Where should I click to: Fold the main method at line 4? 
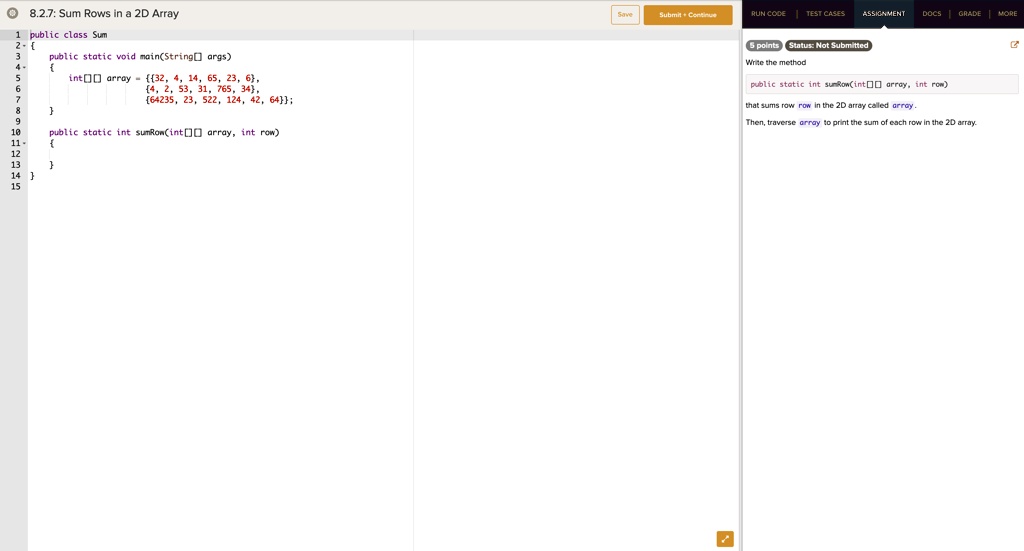tap(23, 68)
